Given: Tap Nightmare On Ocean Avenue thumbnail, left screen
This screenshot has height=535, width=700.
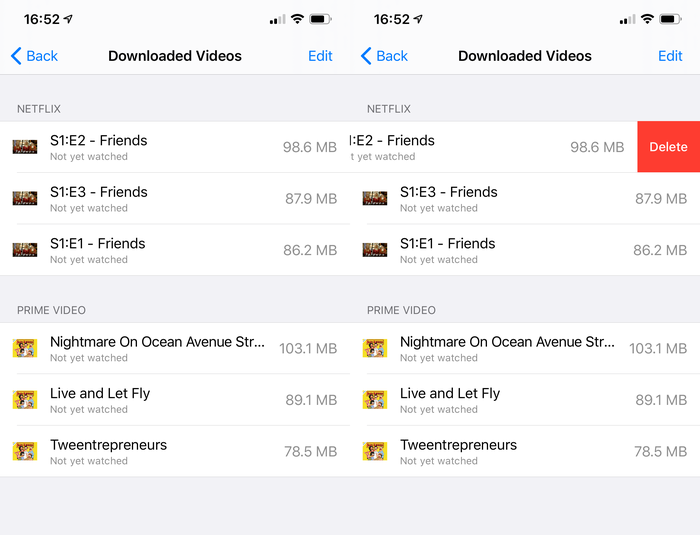Looking at the screenshot, I should [25, 348].
